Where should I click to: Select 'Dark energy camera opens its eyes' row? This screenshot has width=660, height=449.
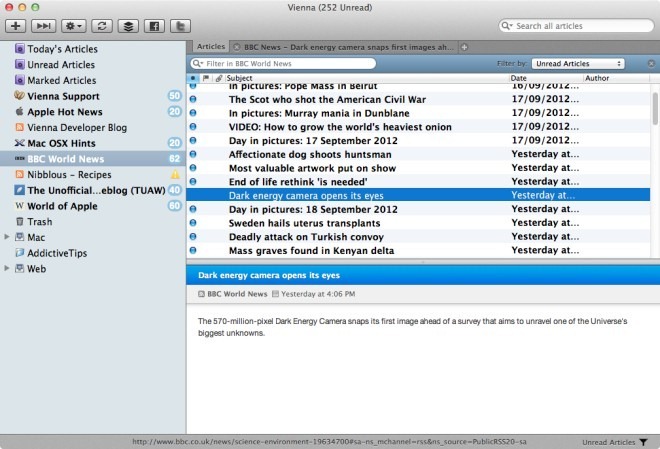tap(418, 196)
